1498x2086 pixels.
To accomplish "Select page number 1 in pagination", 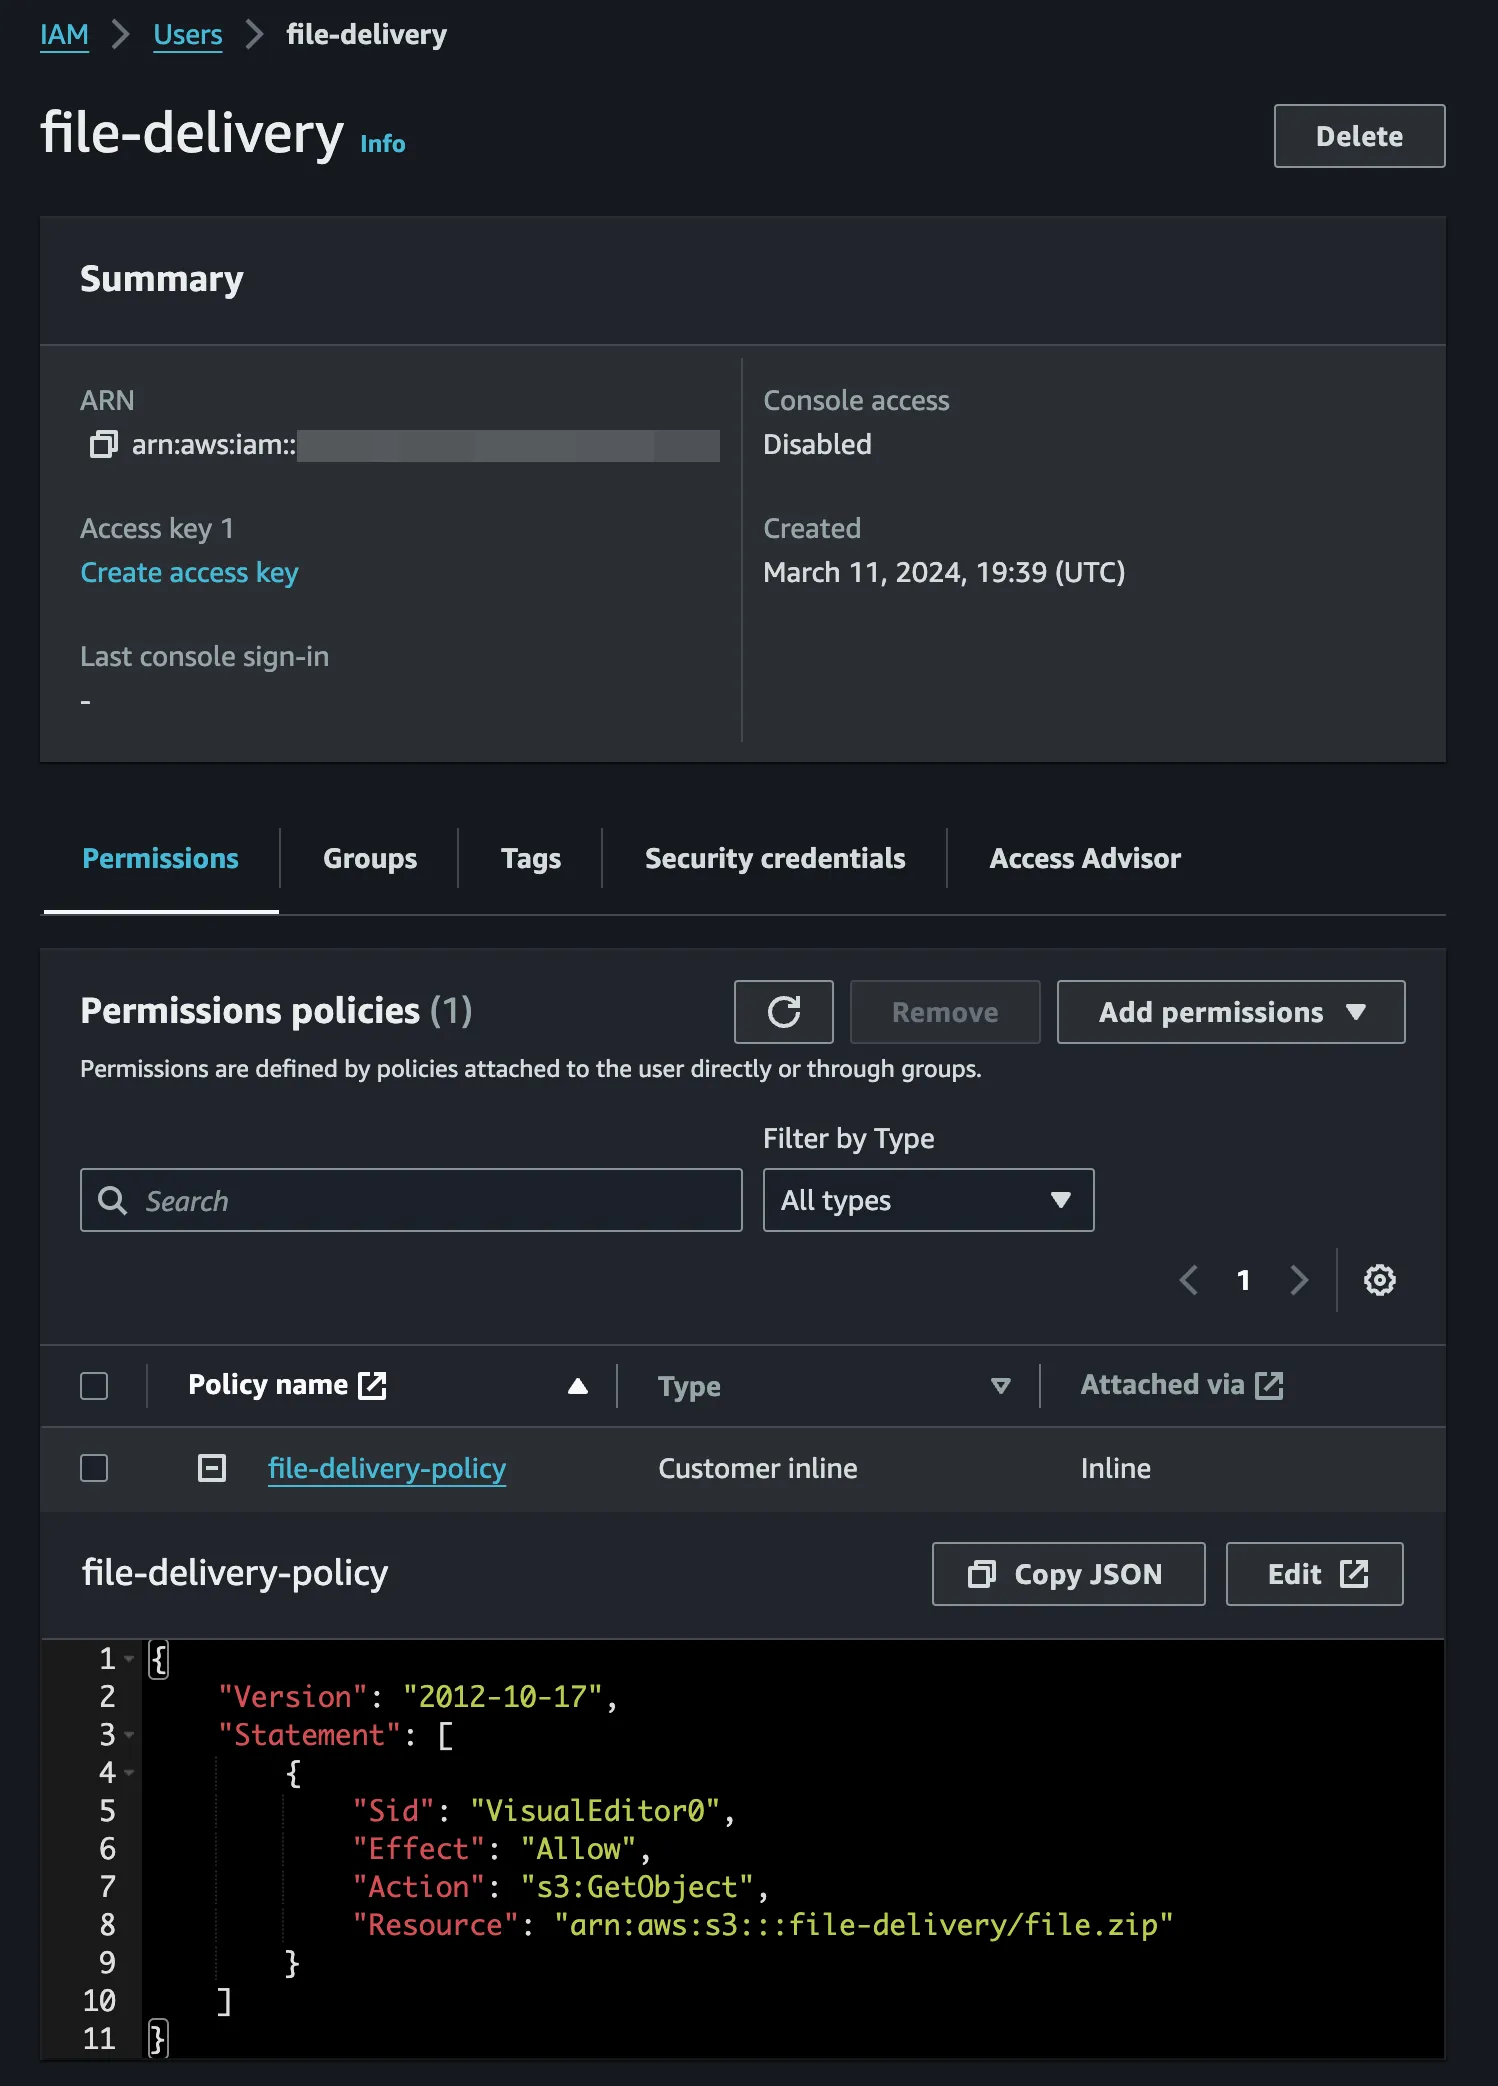I will pyautogui.click(x=1243, y=1280).
